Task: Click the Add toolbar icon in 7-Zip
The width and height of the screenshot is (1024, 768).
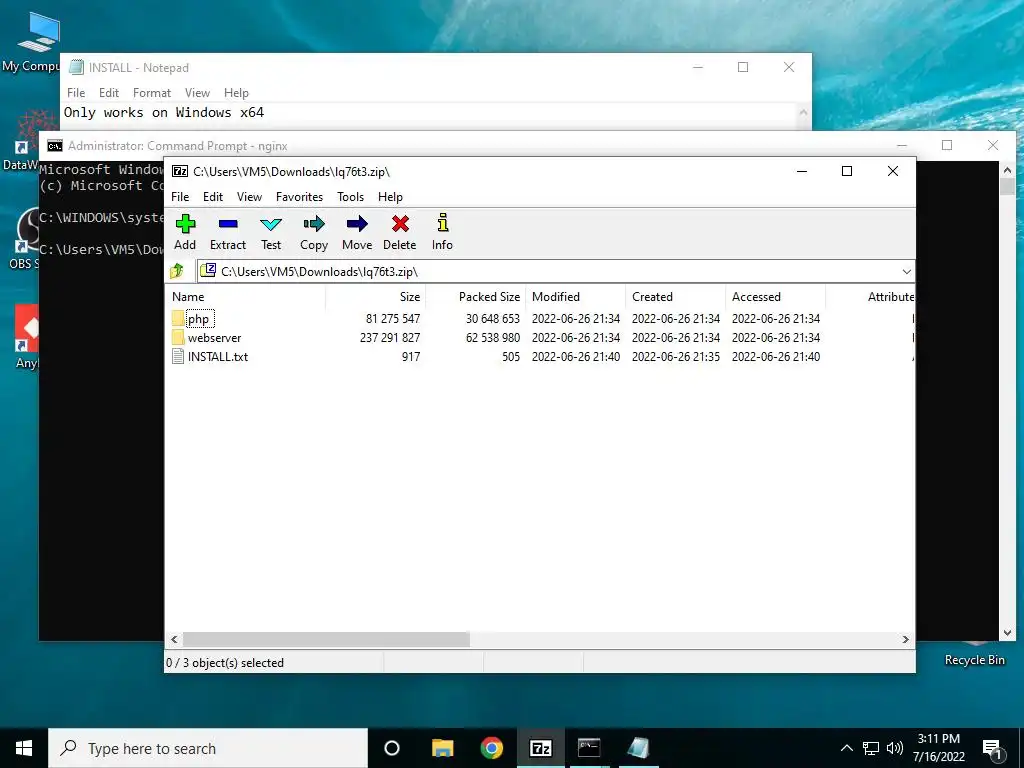Action: click(x=185, y=224)
